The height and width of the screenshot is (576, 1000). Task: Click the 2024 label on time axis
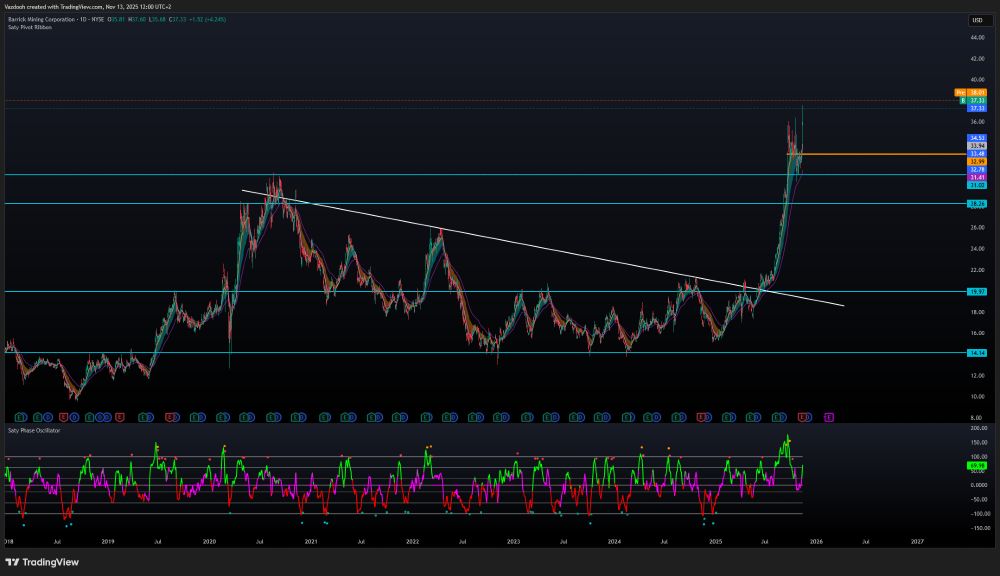[x=614, y=542]
